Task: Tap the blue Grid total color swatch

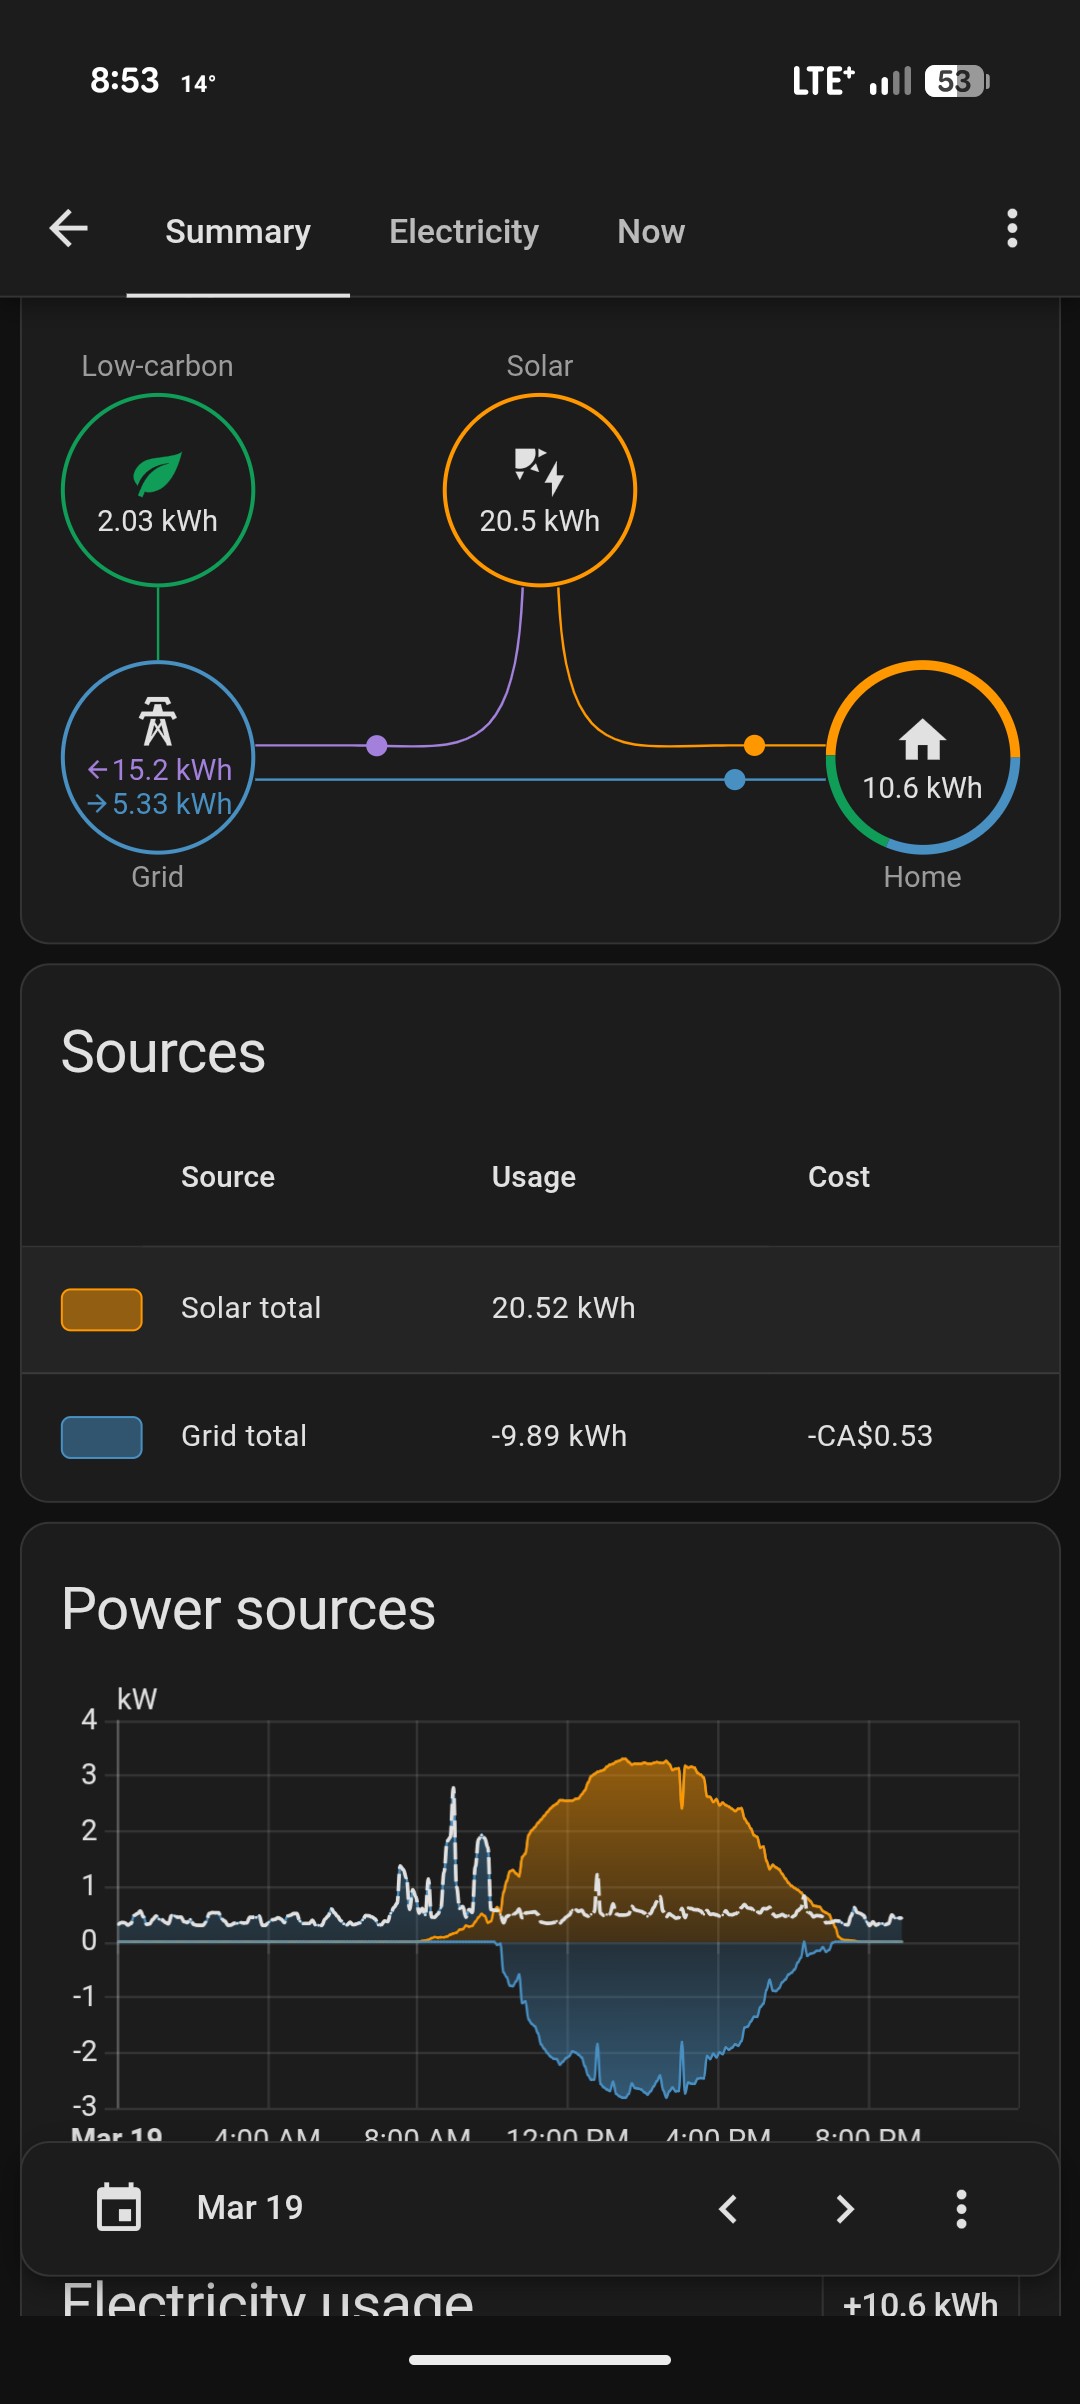Action: coord(102,1437)
